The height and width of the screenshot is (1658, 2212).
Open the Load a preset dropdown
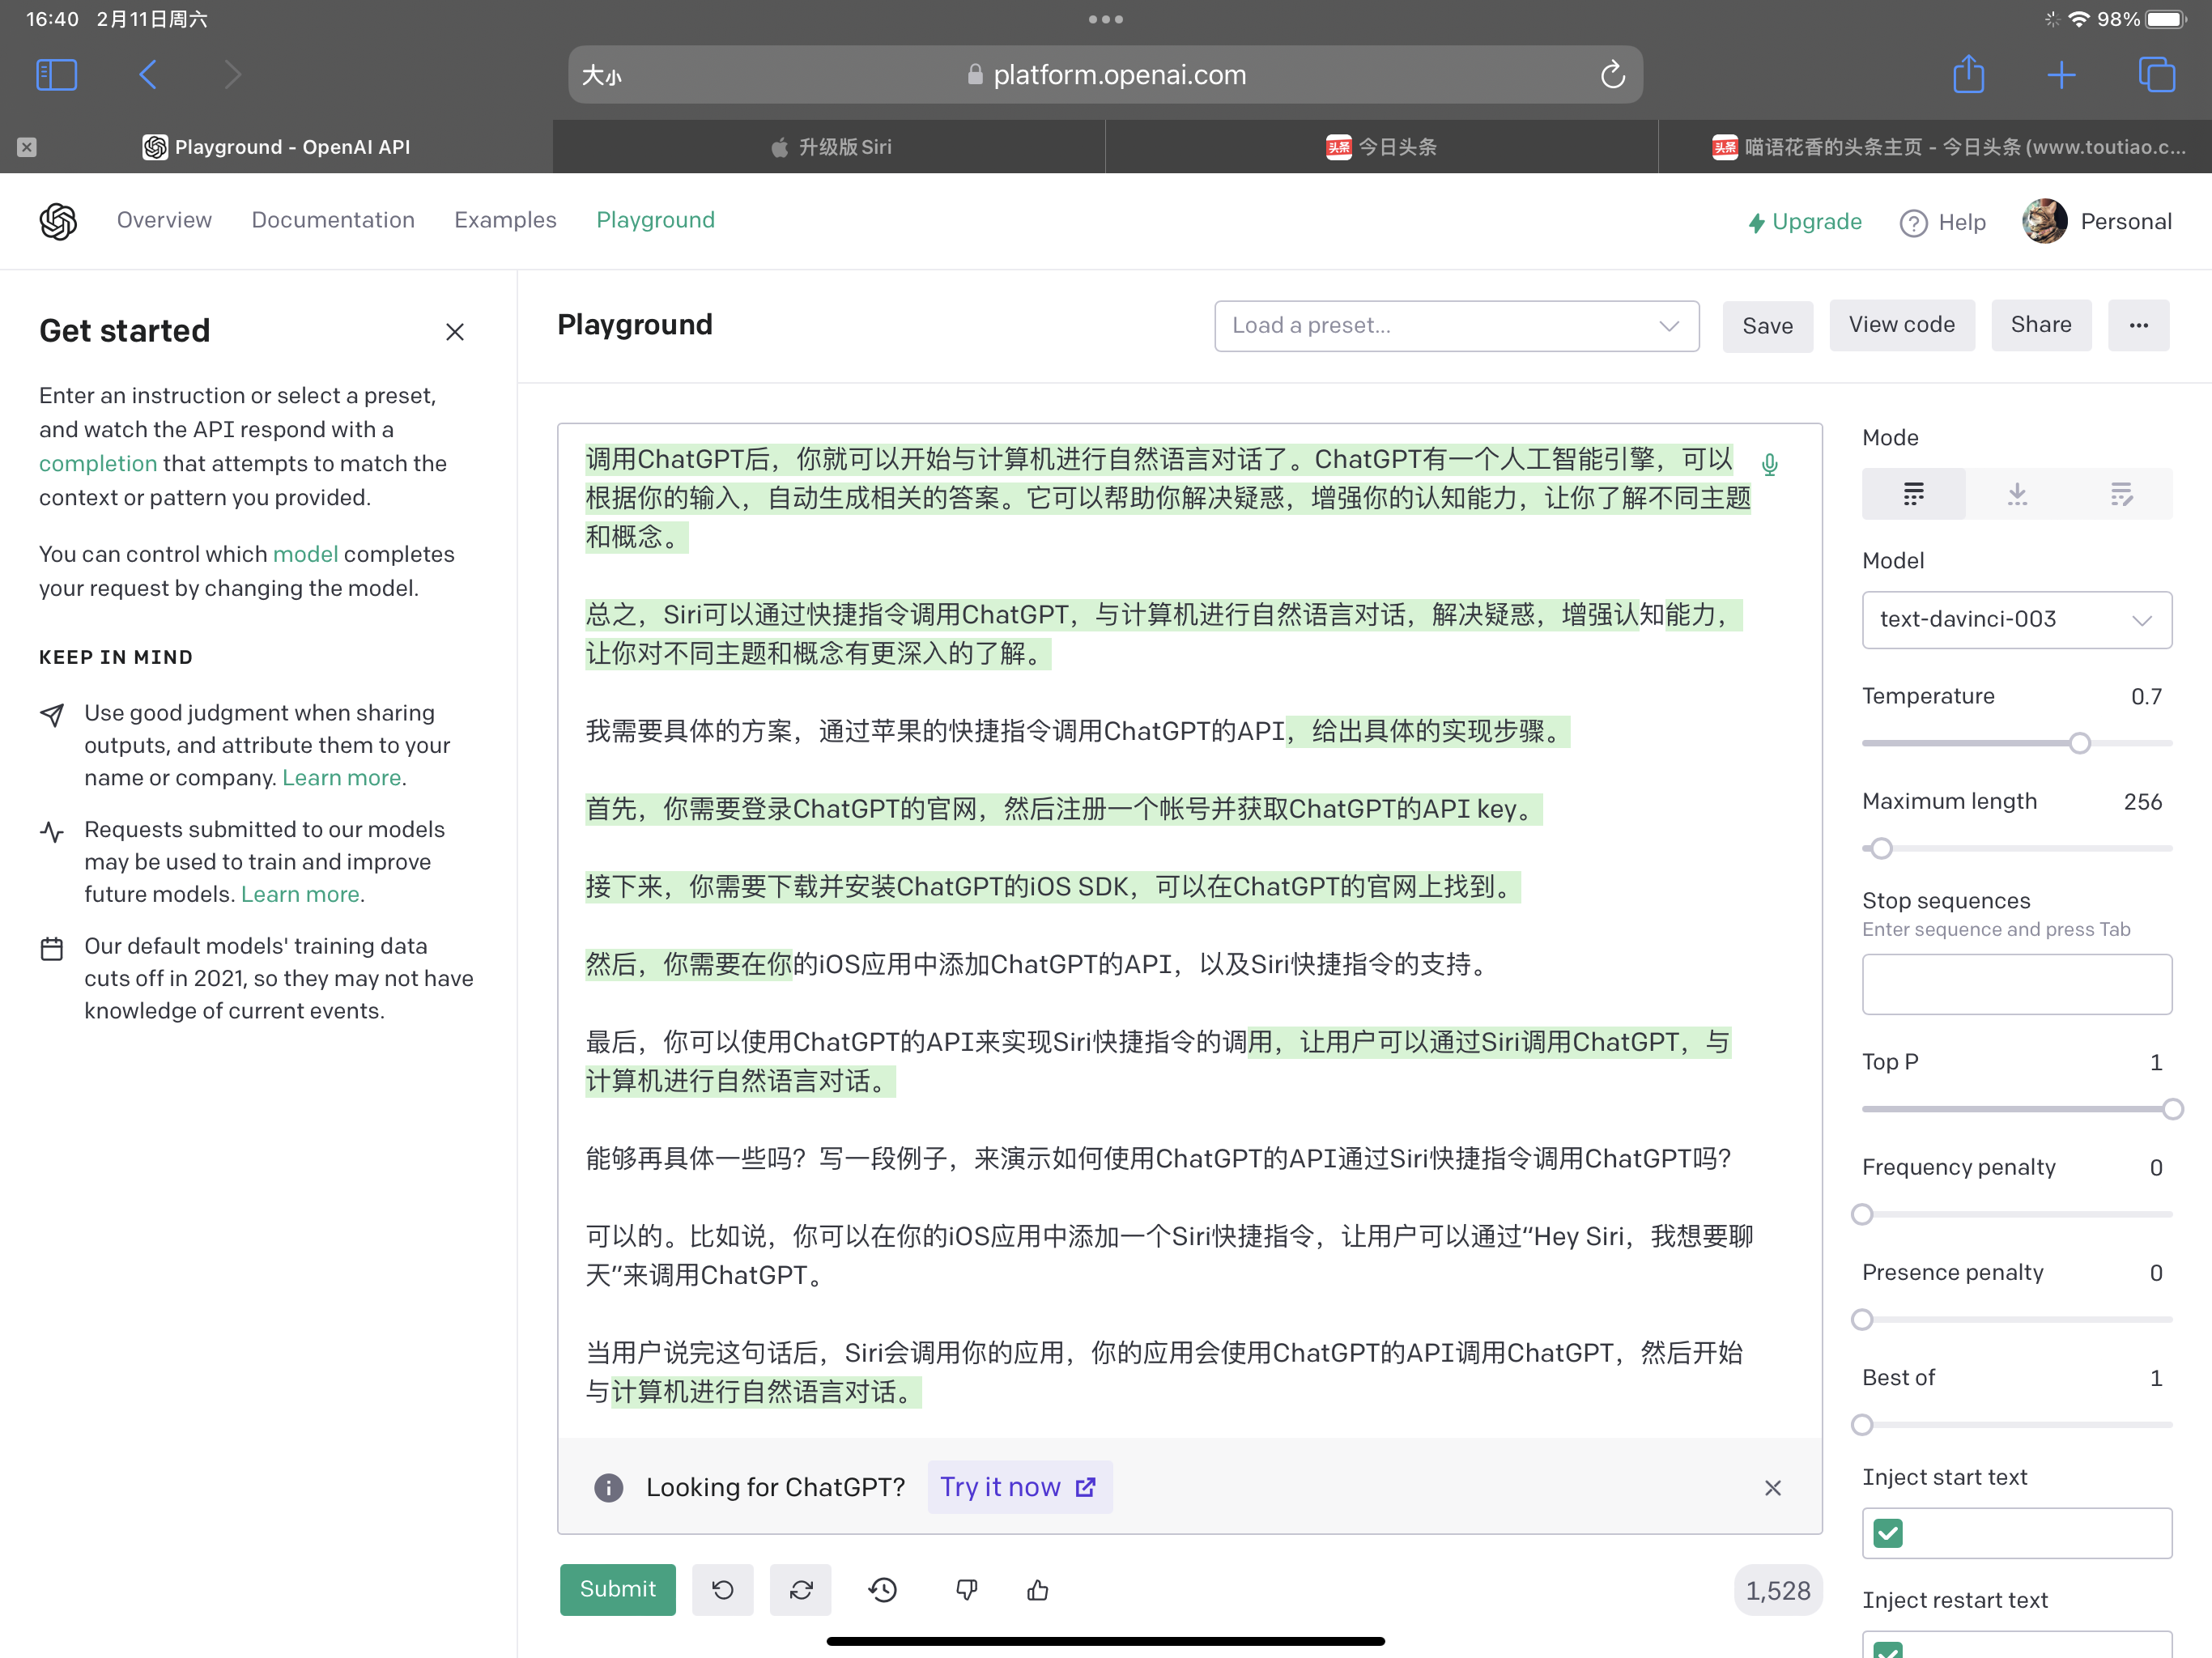click(x=1456, y=326)
